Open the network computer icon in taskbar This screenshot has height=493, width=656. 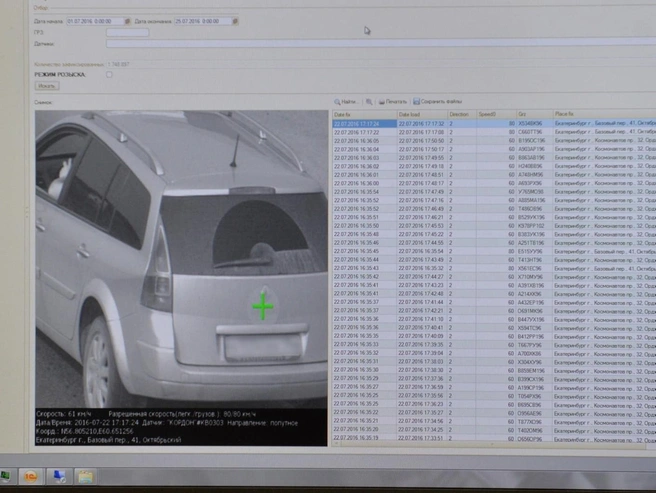[59, 476]
